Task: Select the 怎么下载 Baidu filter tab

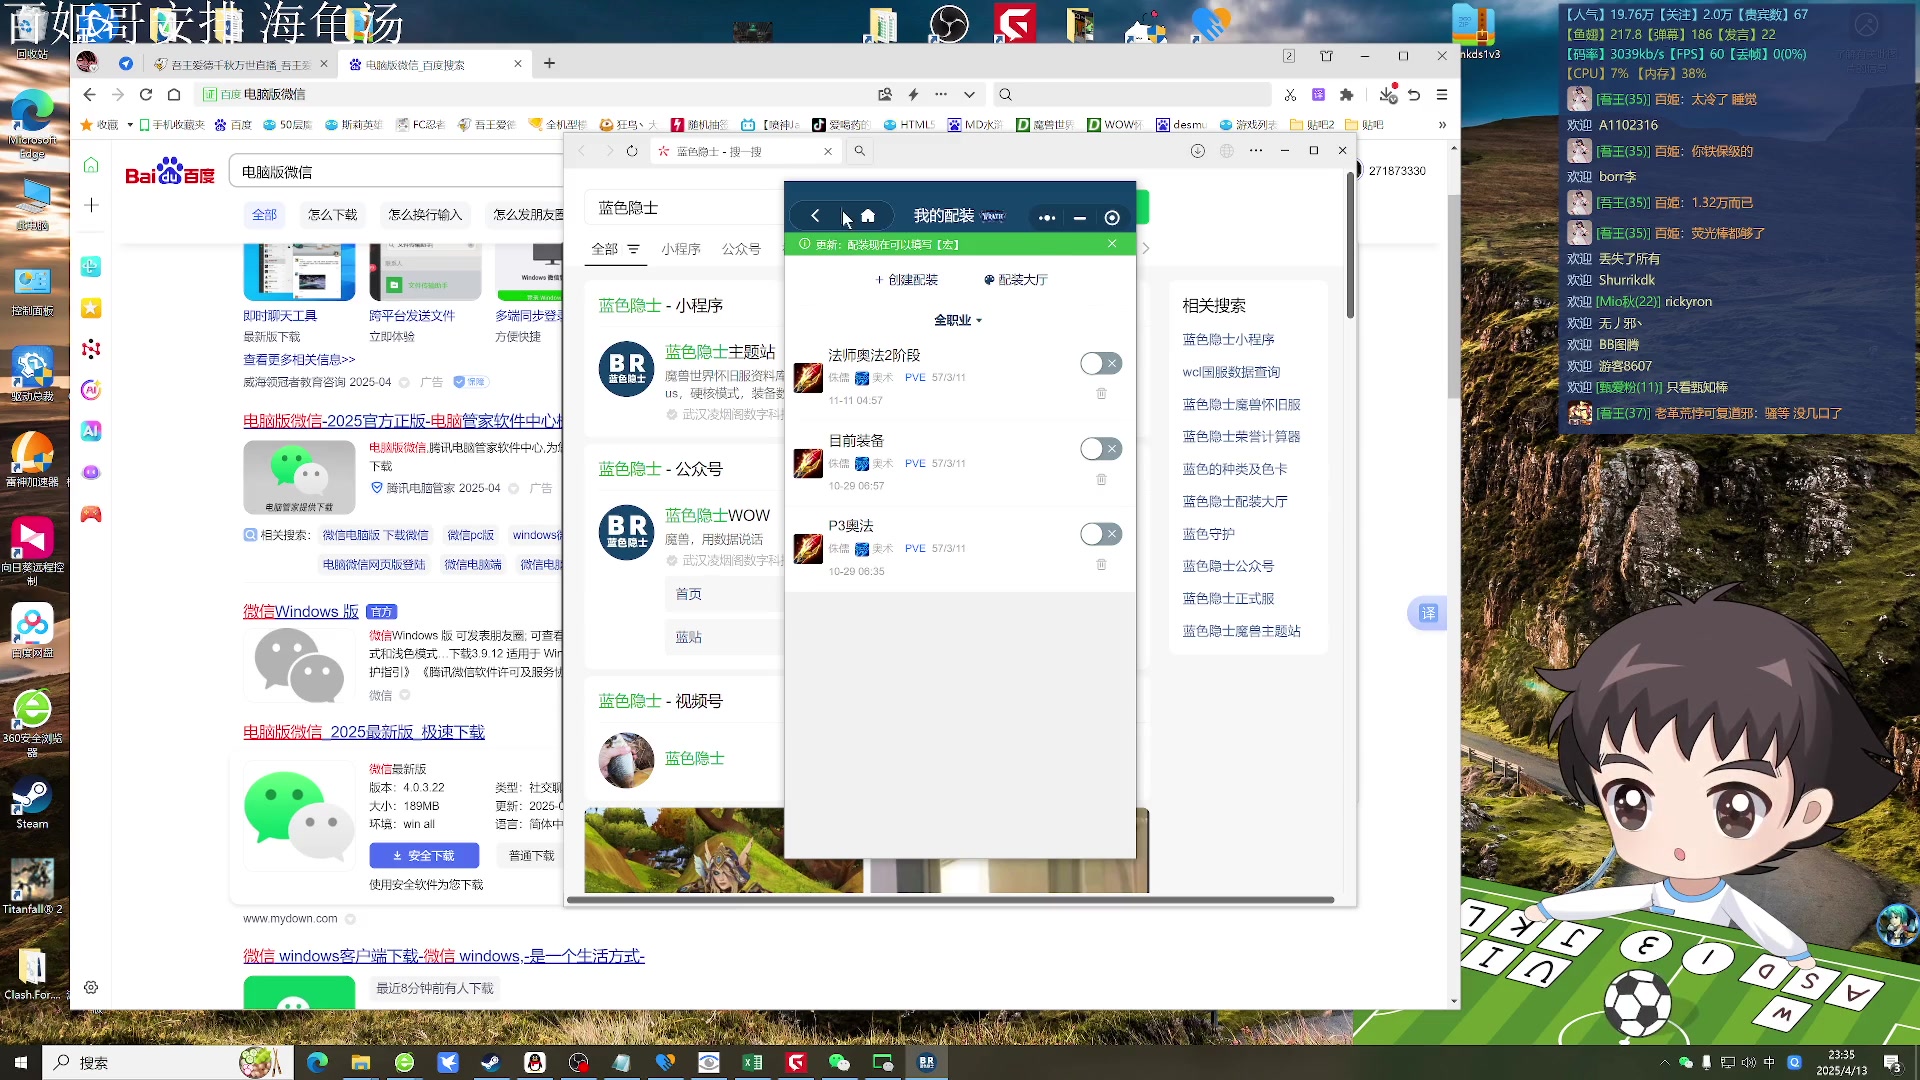Action: click(x=332, y=214)
